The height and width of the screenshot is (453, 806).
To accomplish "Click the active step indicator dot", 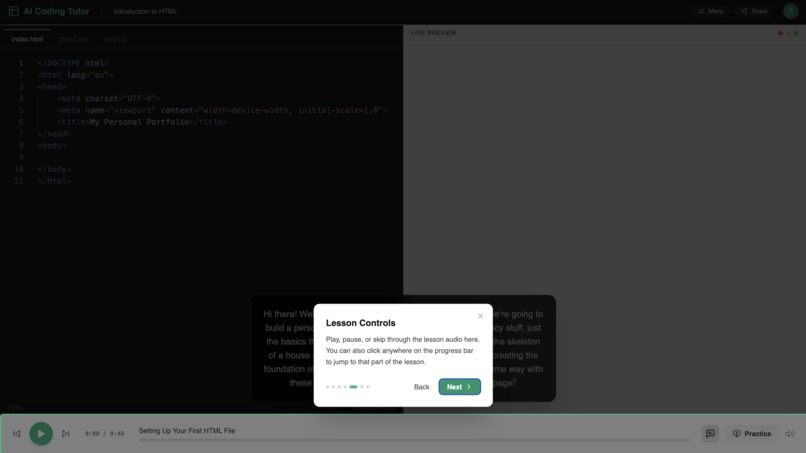I will [x=353, y=387].
